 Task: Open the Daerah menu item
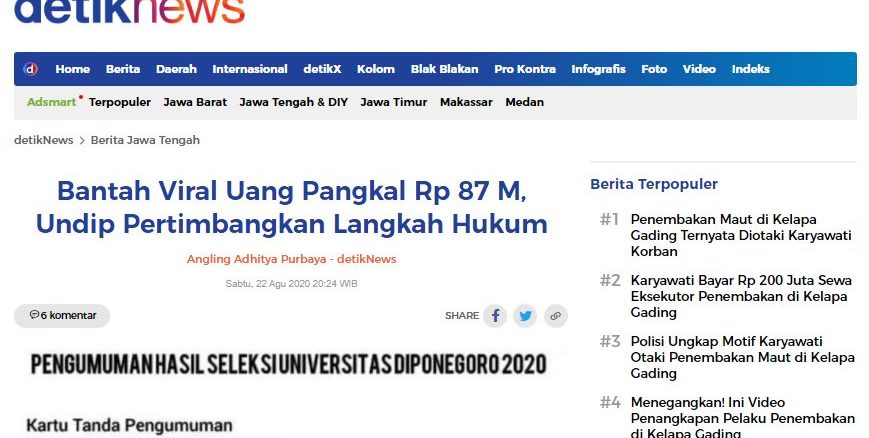pos(176,69)
